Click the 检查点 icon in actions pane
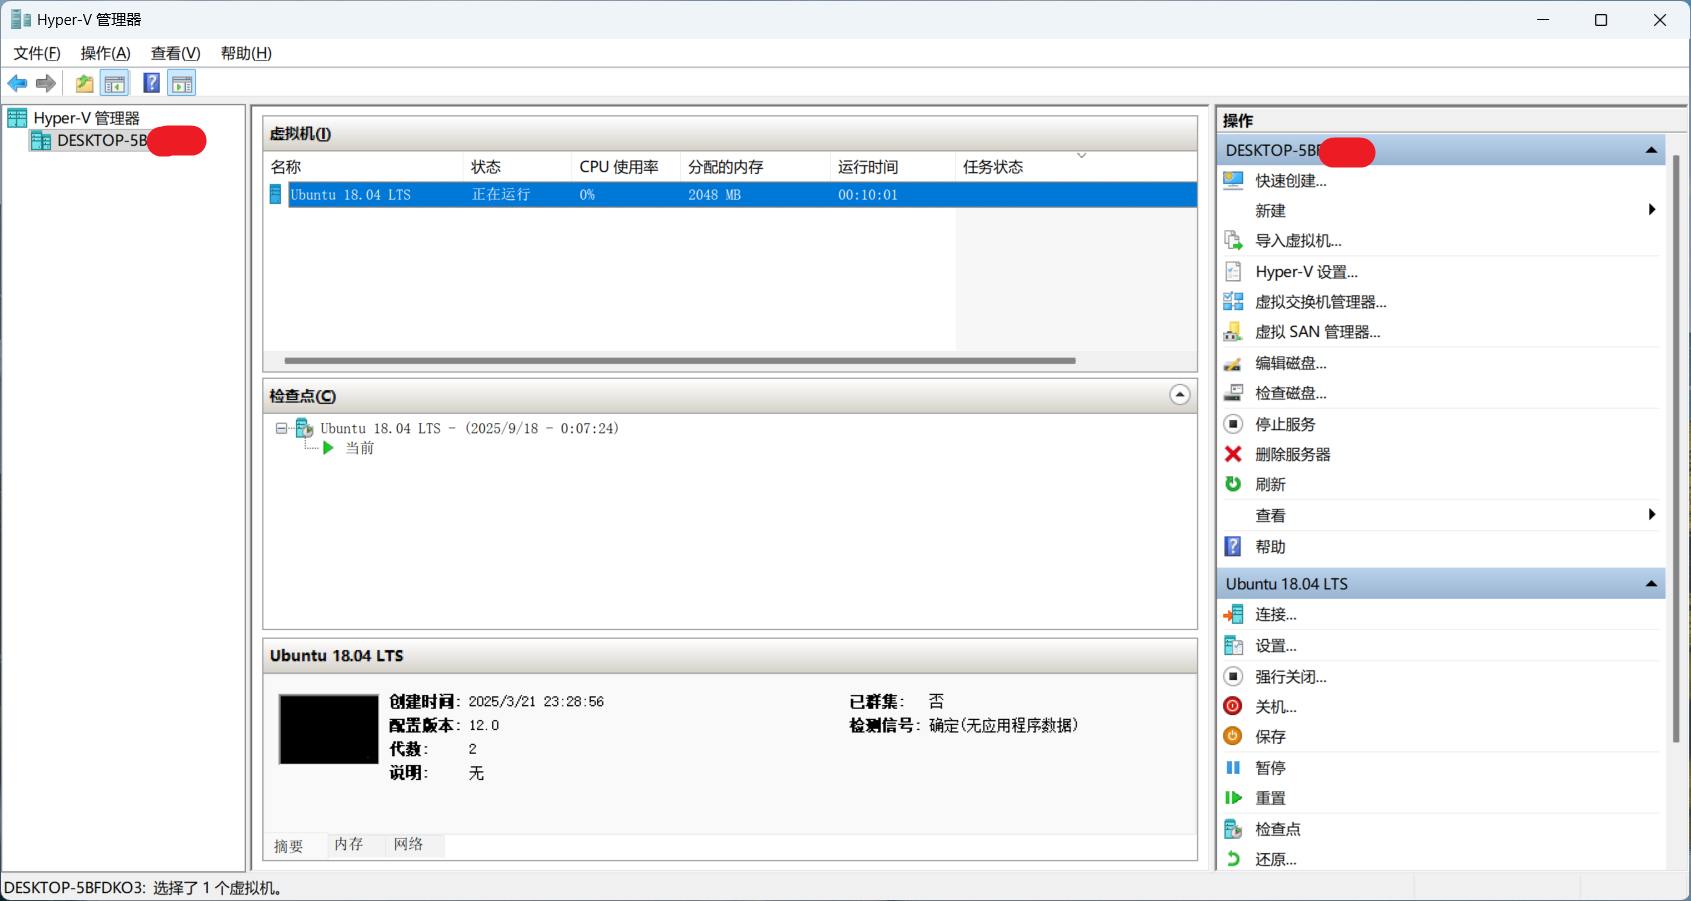The height and width of the screenshot is (901, 1691). tap(1233, 828)
